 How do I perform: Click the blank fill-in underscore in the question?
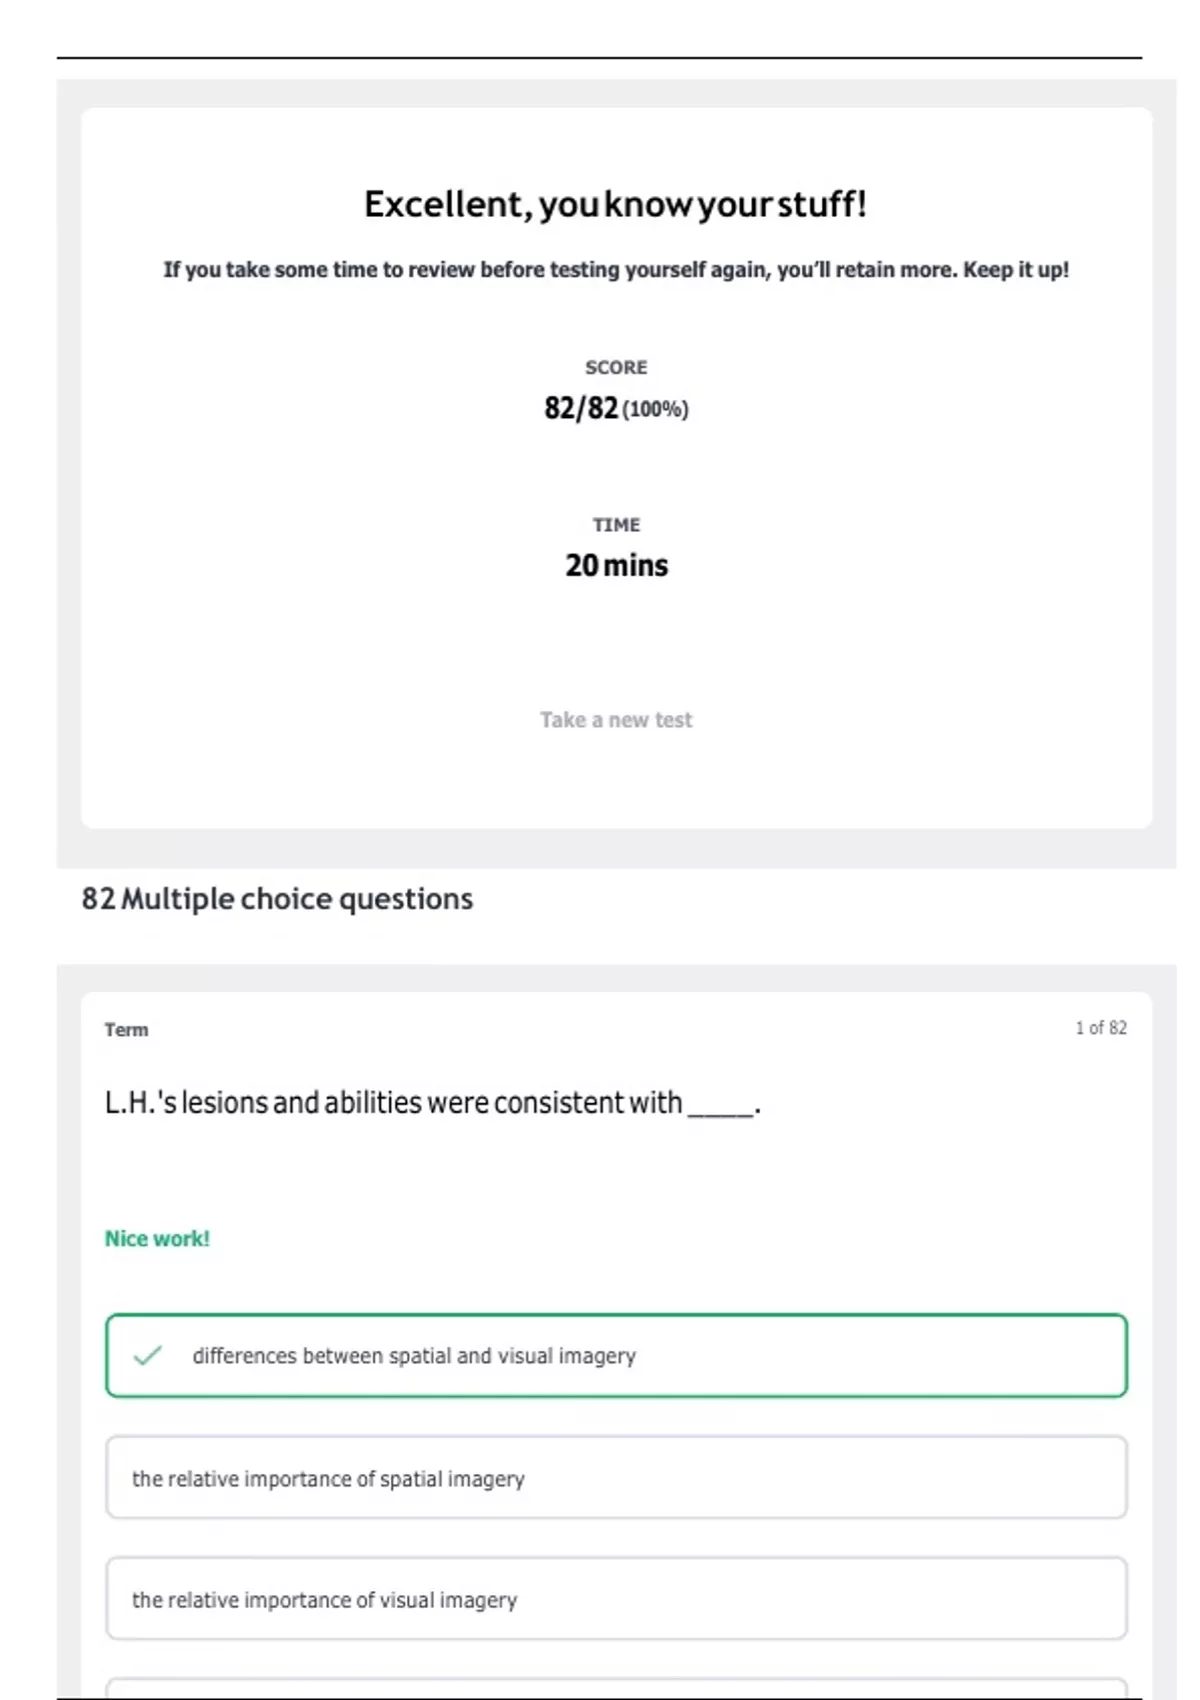[720, 1110]
